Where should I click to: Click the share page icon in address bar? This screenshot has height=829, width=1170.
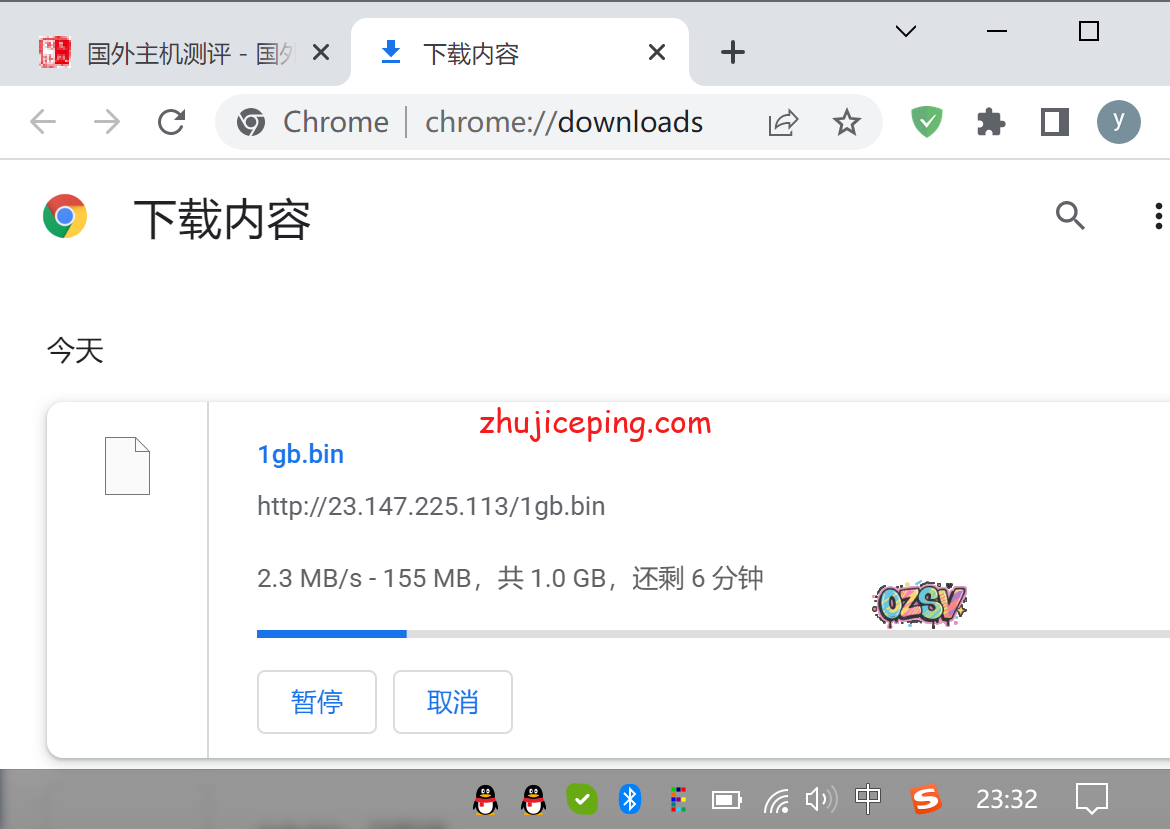click(x=783, y=122)
